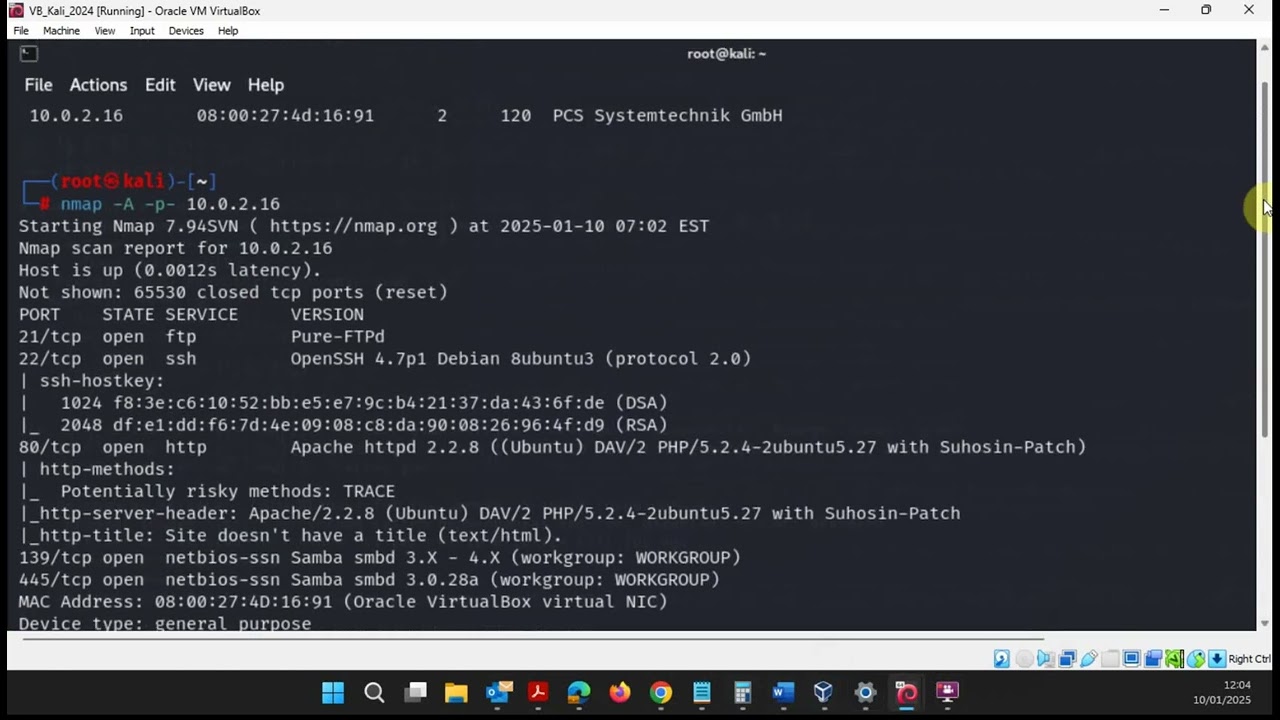Screen dimensions: 1280x720
Task: Open Outlook from the taskbar
Action: pos(497,692)
